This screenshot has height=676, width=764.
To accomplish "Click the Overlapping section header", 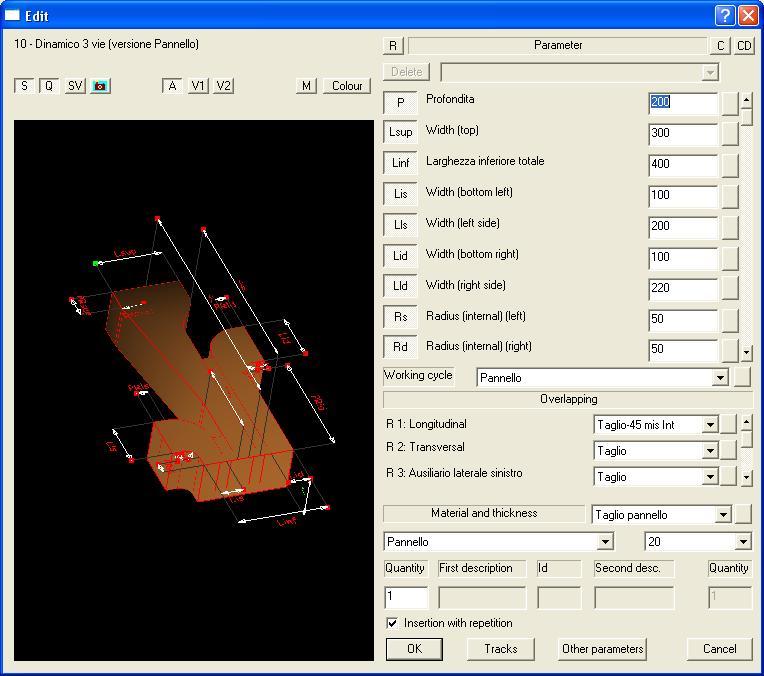I will click(568, 399).
